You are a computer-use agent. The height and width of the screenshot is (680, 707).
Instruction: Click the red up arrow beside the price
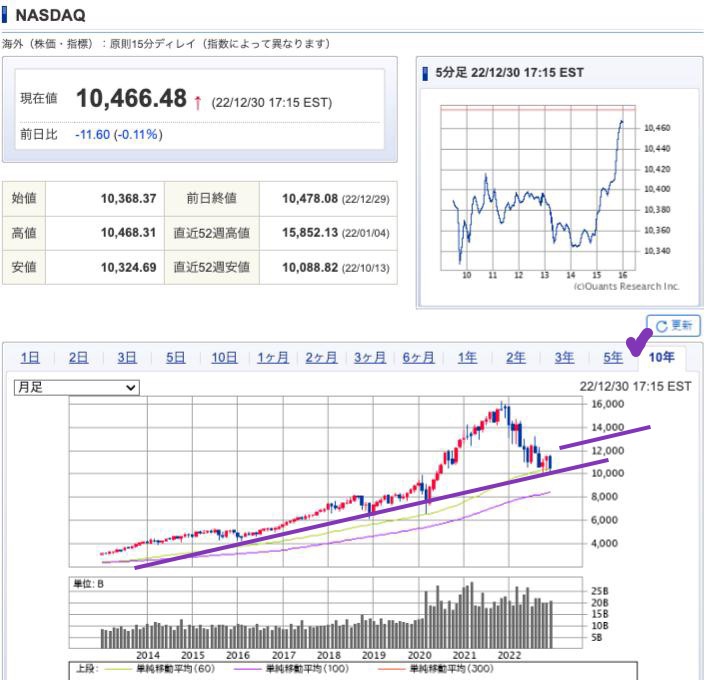[x=197, y=103]
